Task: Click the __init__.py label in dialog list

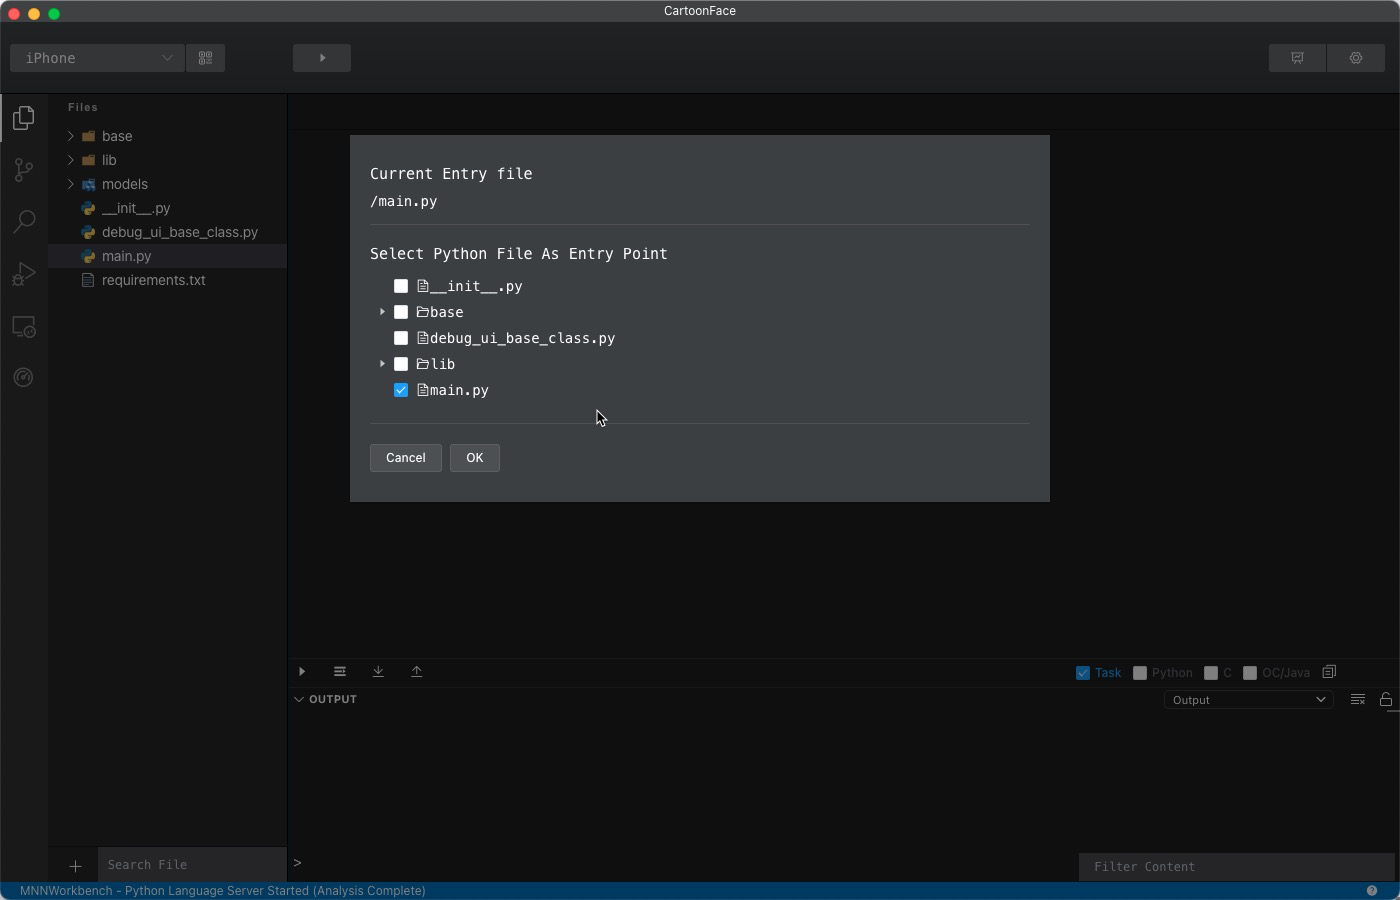Action: click(x=476, y=286)
